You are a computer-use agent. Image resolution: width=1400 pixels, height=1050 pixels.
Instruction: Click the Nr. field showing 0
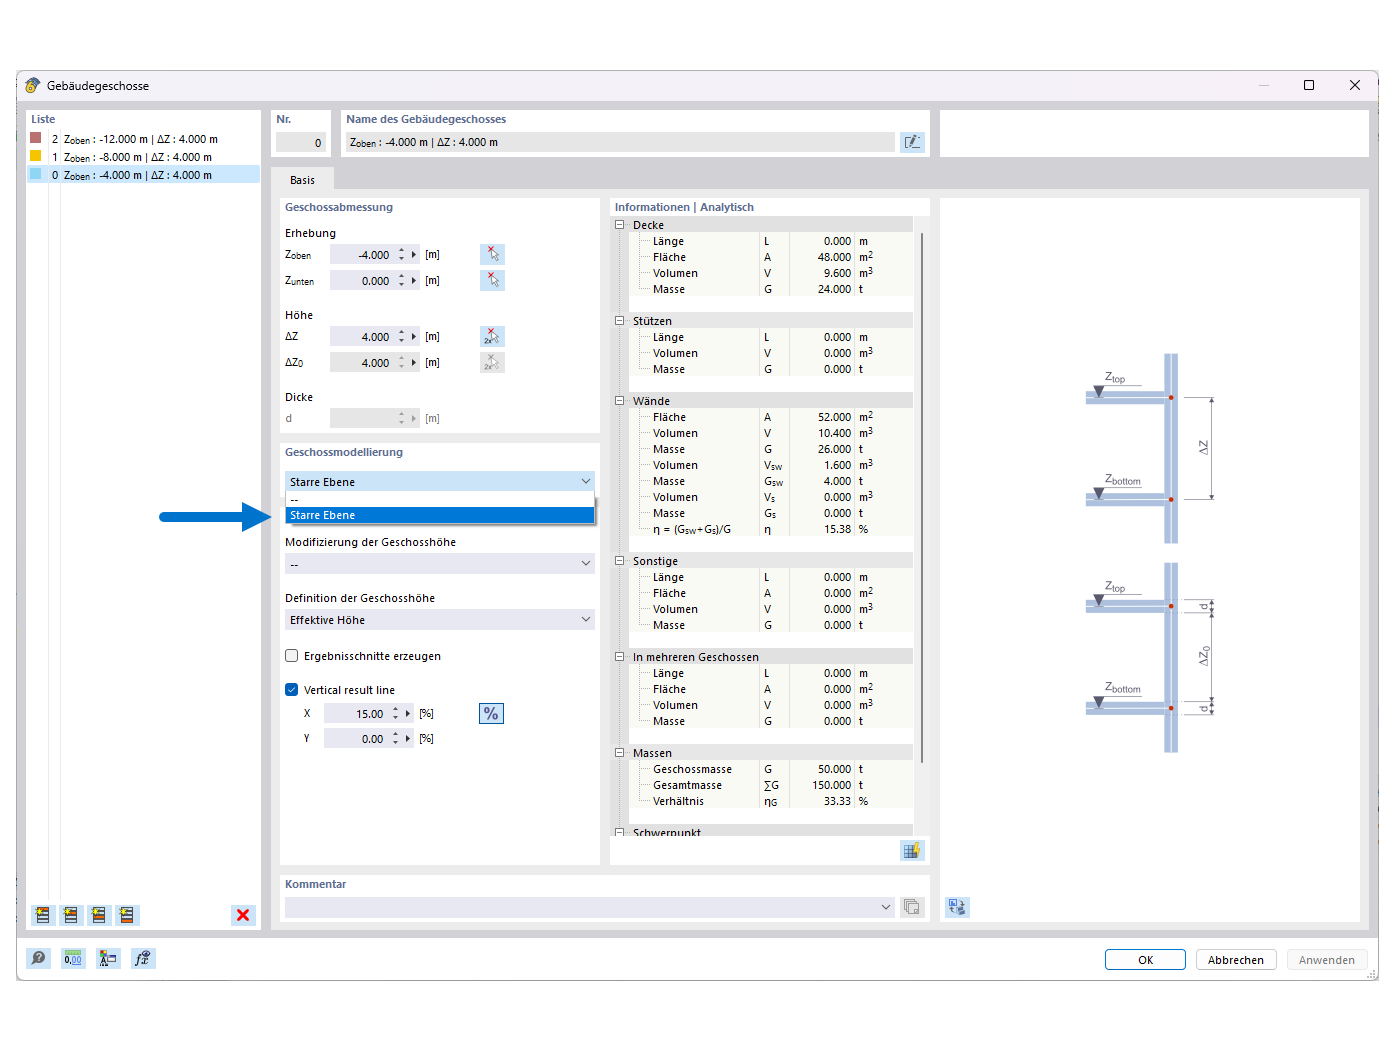[x=302, y=142]
